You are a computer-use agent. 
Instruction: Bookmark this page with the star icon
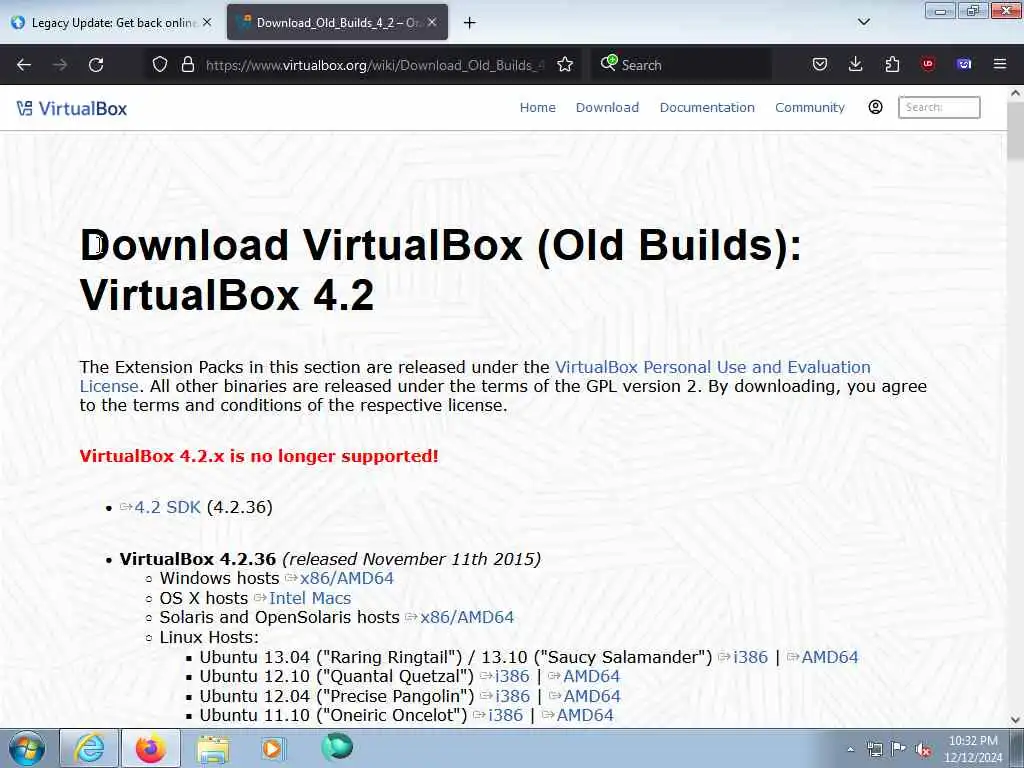pyautogui.click(x=565, y=65)
